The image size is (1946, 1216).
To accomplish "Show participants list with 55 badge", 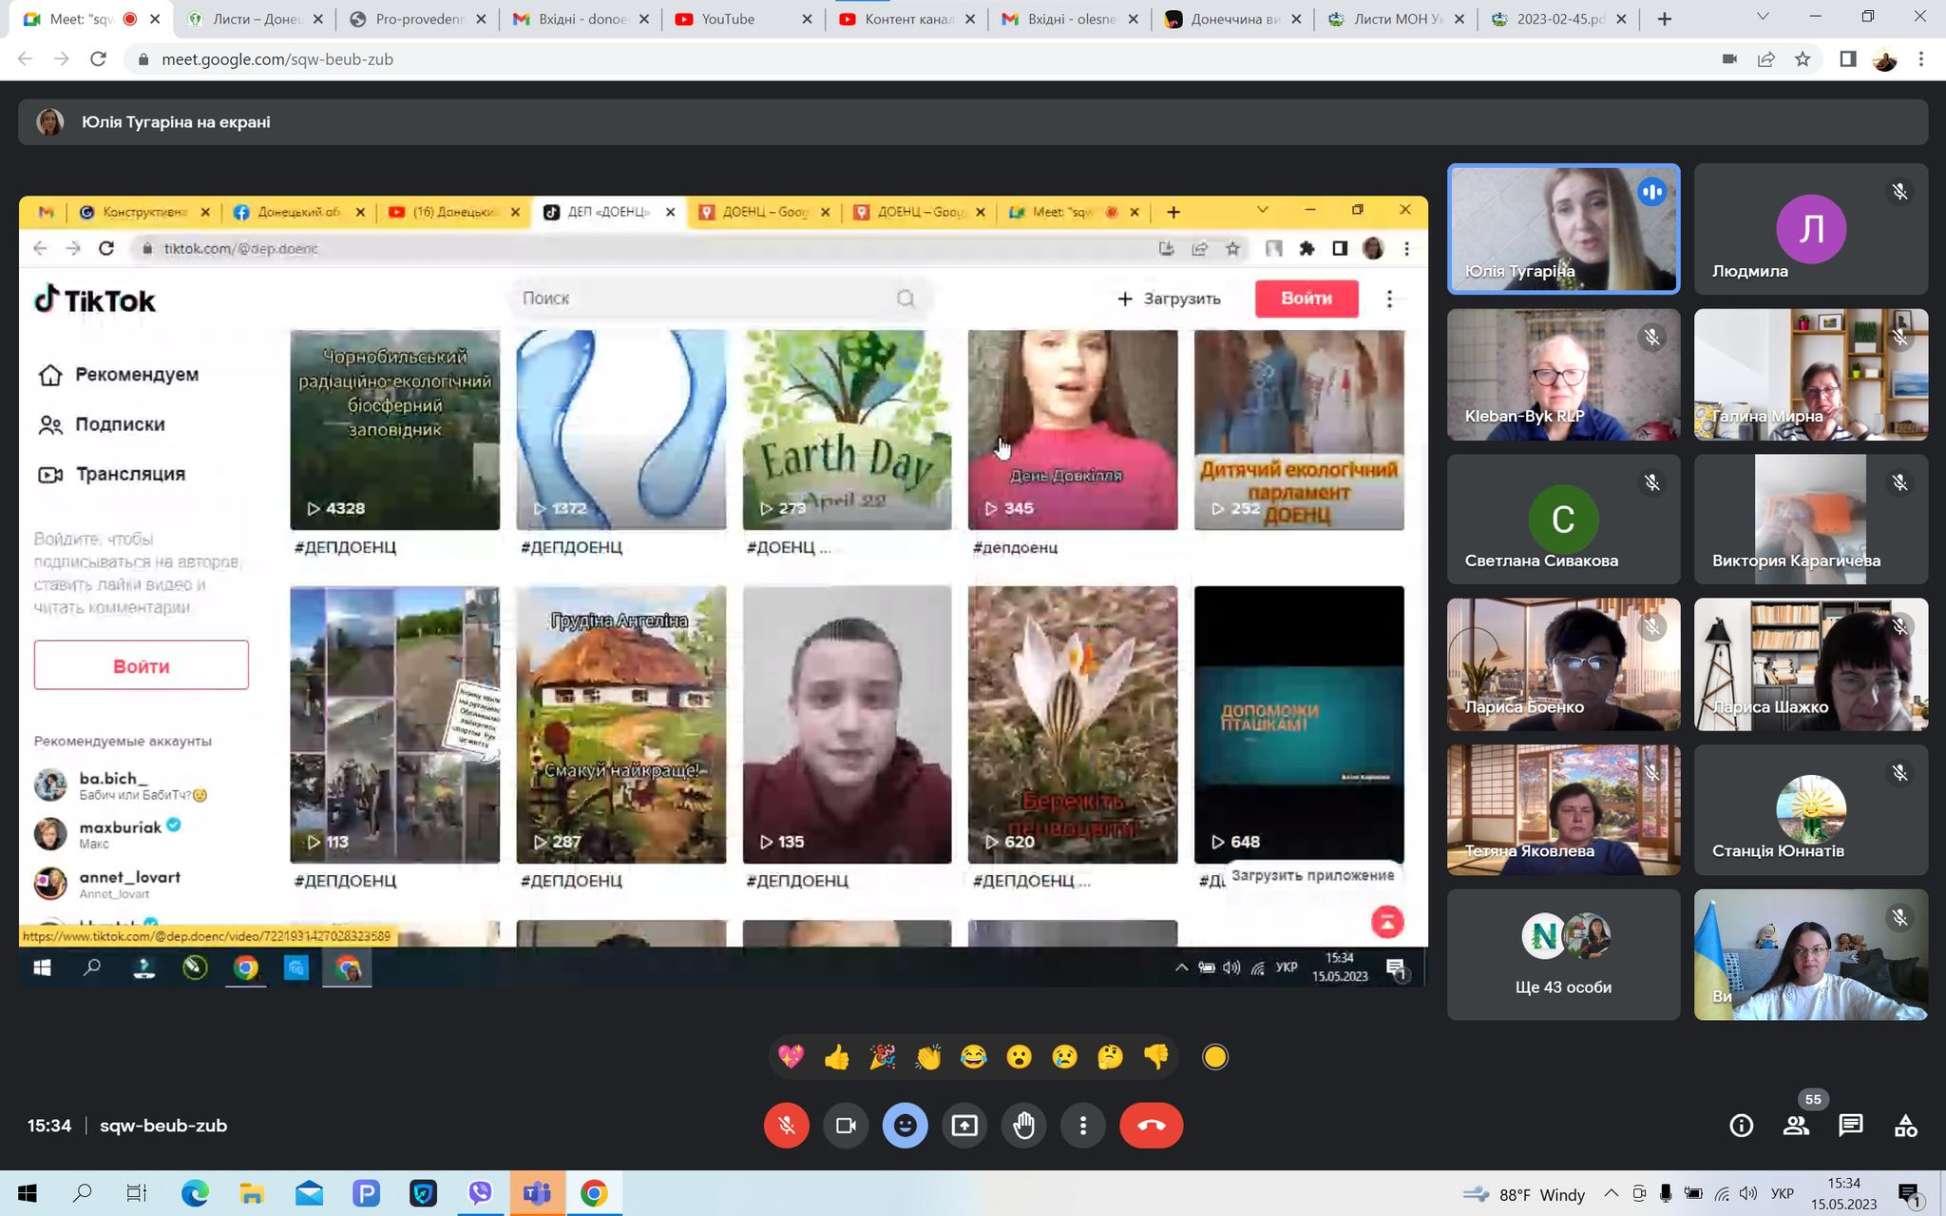I will (1796, 1125).
